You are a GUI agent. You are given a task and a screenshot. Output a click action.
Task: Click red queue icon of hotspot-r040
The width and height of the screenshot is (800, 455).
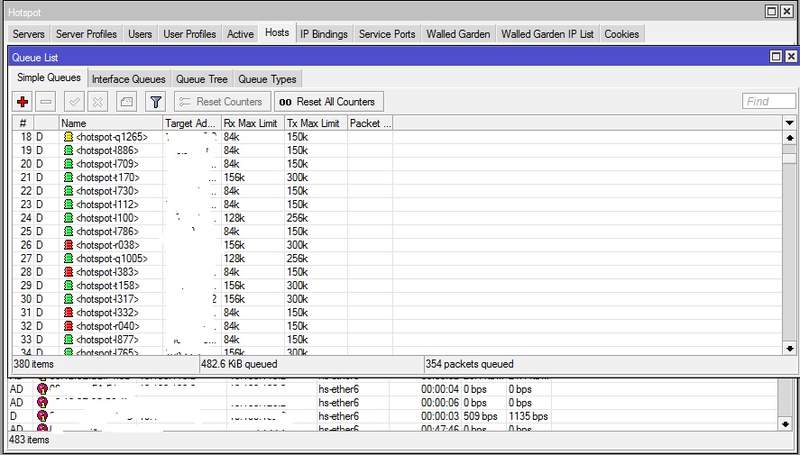click(x=68, y=326)
